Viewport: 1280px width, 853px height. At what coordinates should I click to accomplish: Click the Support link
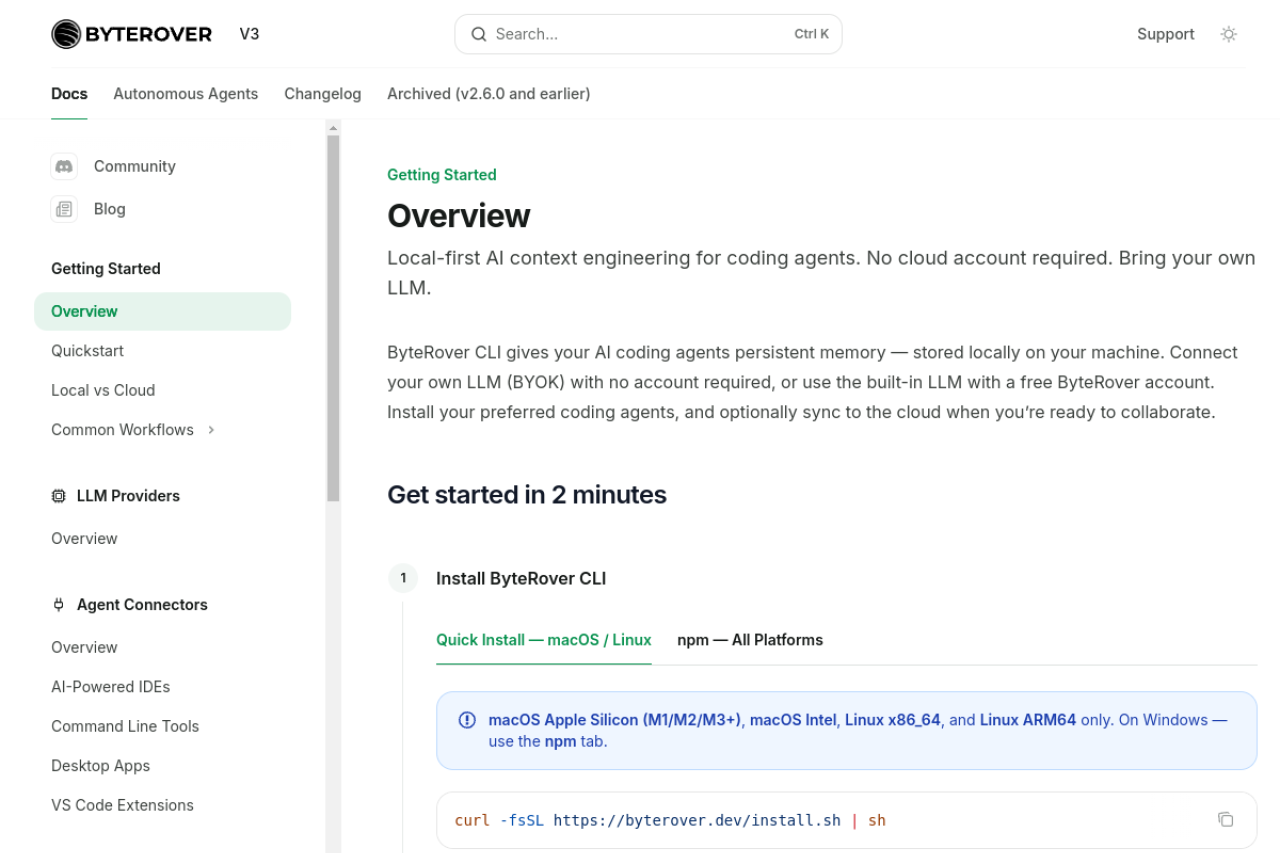pos(1165,34)
